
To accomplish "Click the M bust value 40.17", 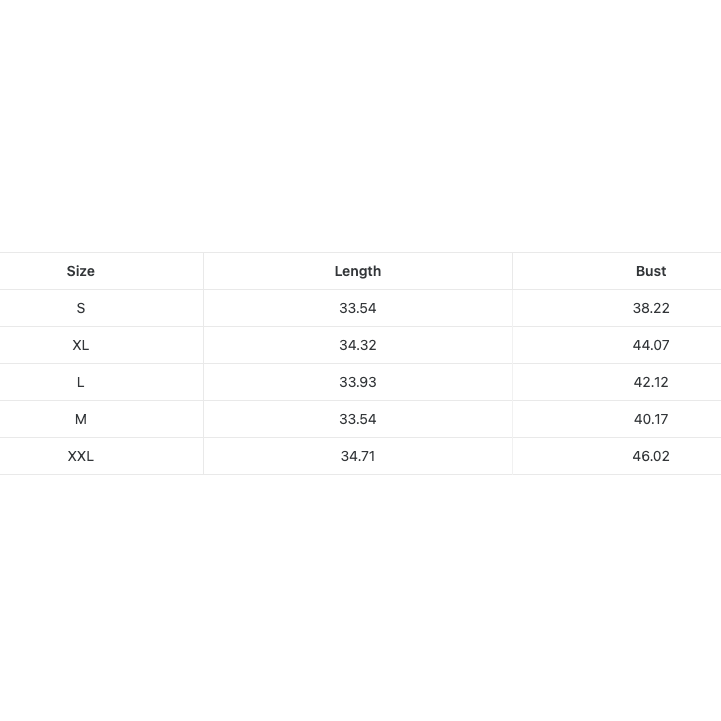I will coord(651,419).
